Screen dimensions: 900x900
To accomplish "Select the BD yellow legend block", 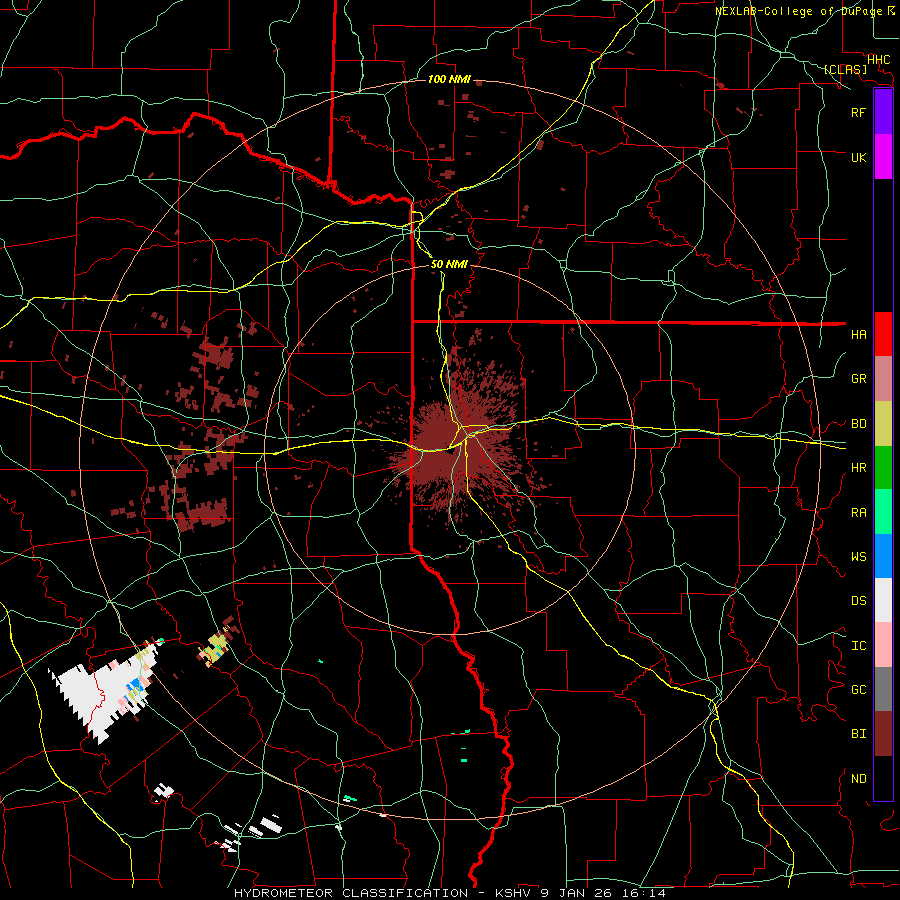I will pos(883,423).
